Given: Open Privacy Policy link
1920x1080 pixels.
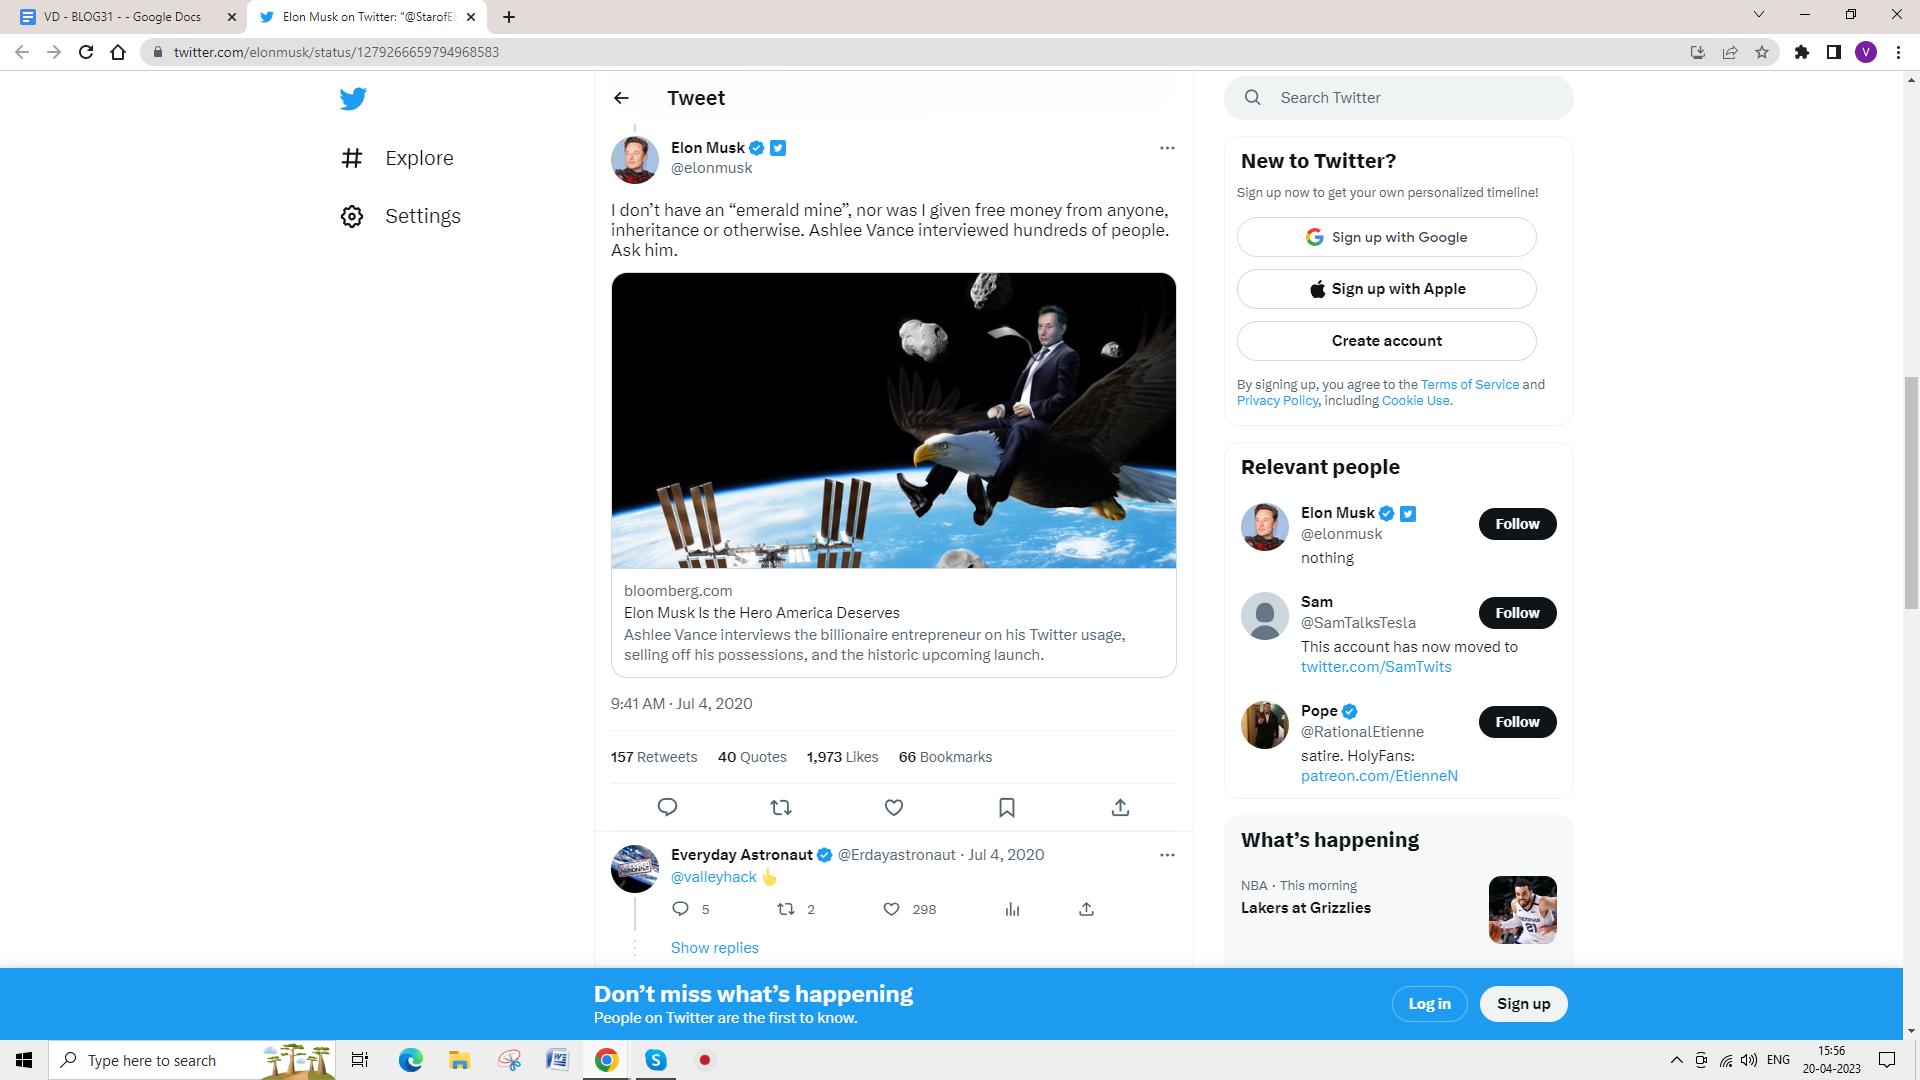Looking at the screenshot, I should (x=1277, y=400).
